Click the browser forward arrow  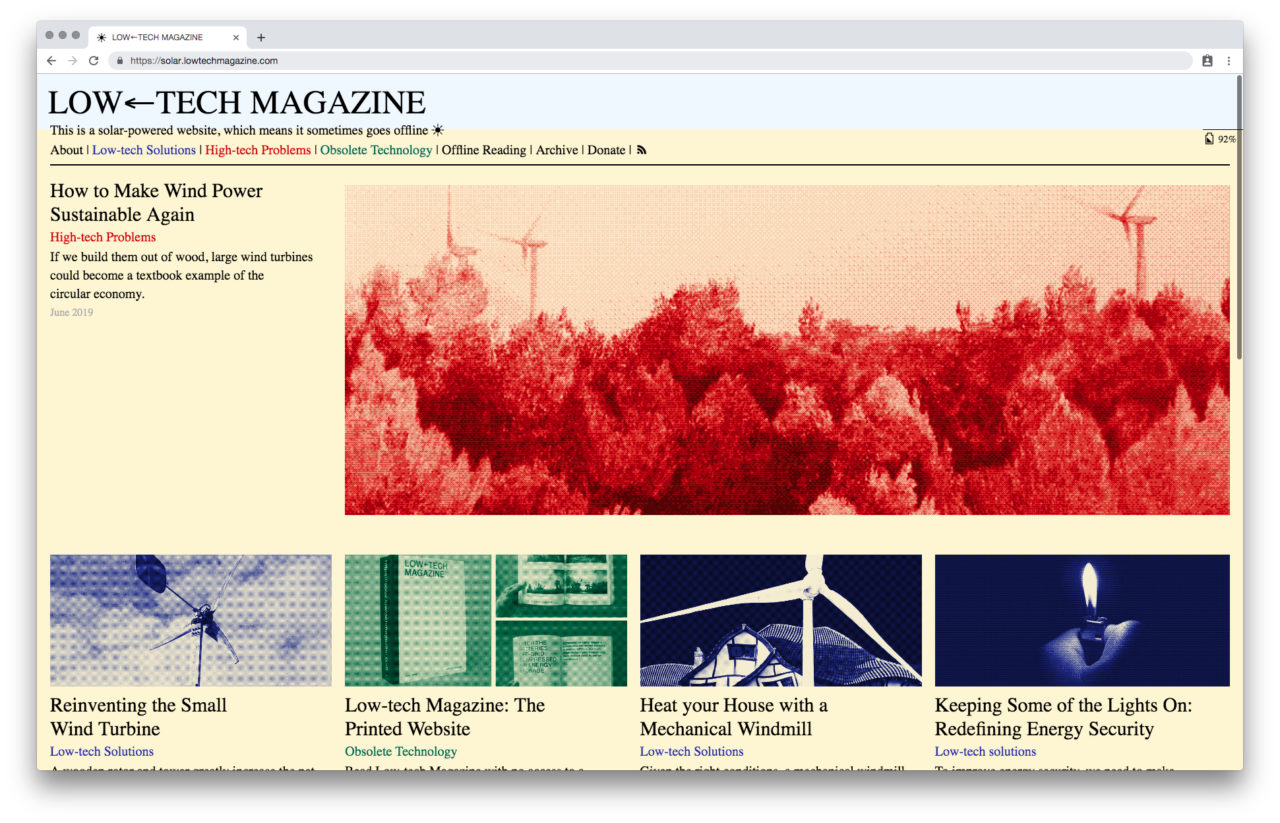72,61
